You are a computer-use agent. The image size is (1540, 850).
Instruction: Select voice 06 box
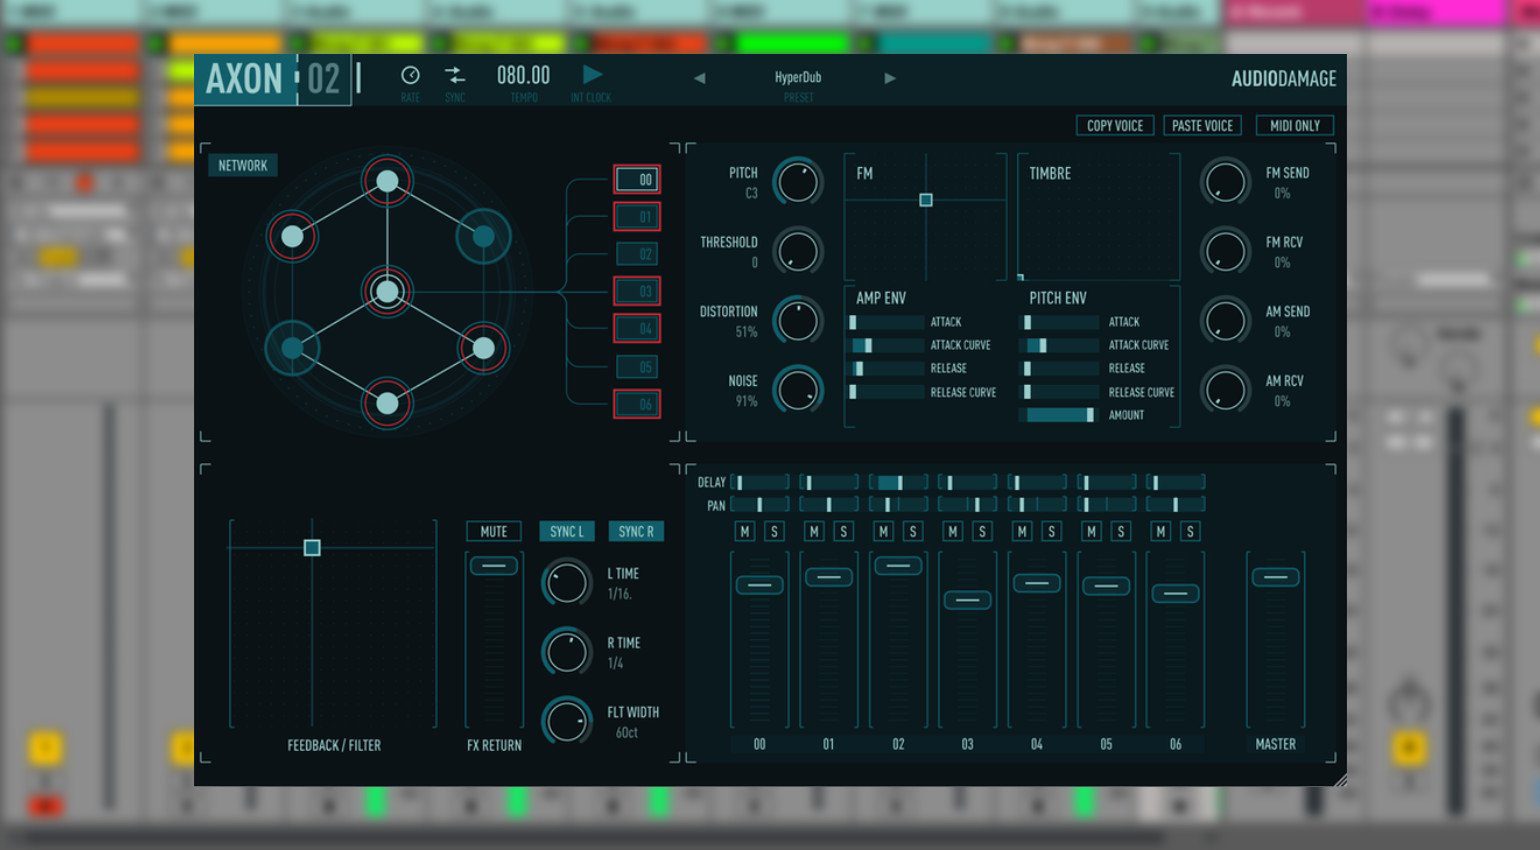pos(637,404)
